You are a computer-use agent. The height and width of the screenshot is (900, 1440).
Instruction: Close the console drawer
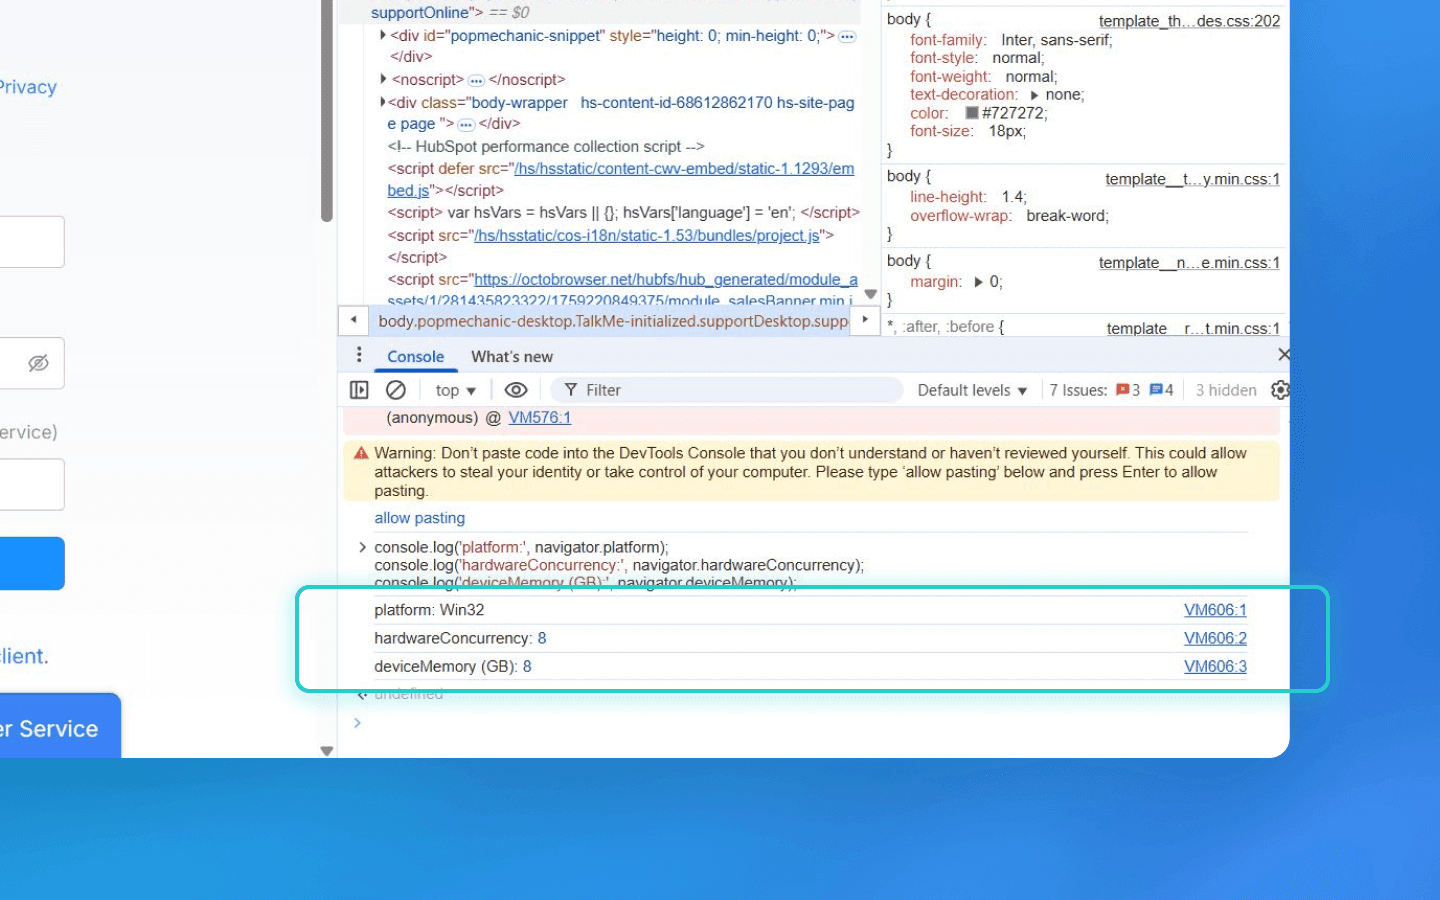click(1284, 354)
